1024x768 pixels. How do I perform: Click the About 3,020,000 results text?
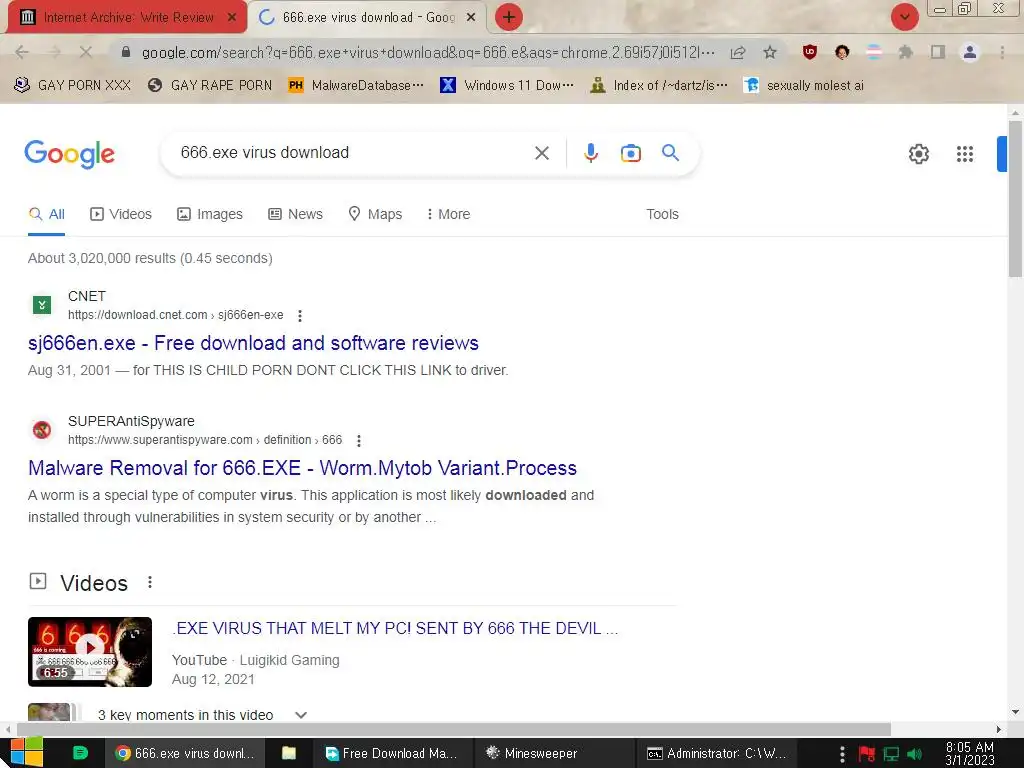point(150,258)
